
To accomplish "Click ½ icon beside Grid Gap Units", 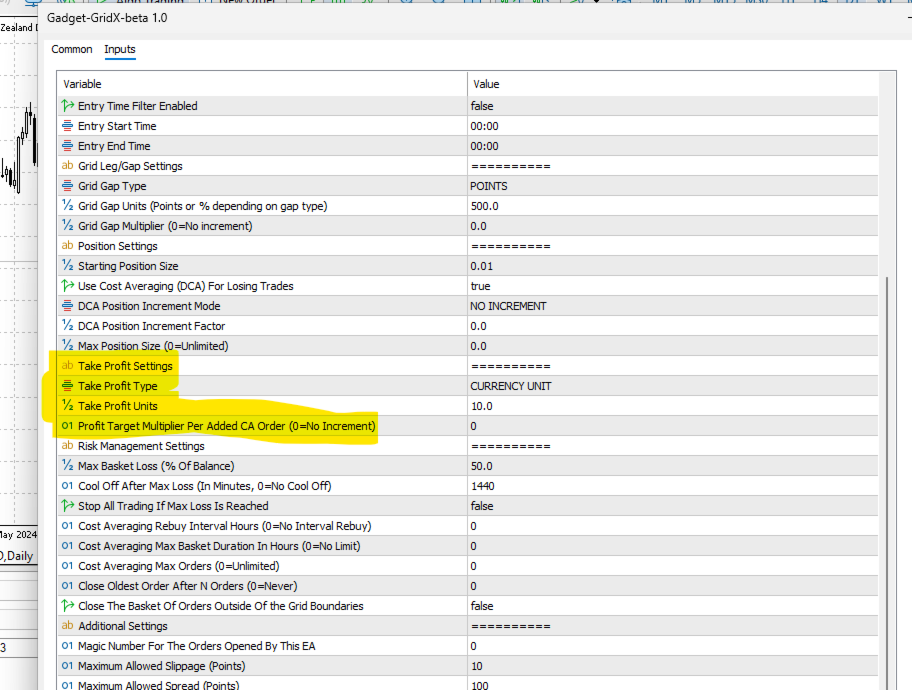I will (x=67, y=205).
